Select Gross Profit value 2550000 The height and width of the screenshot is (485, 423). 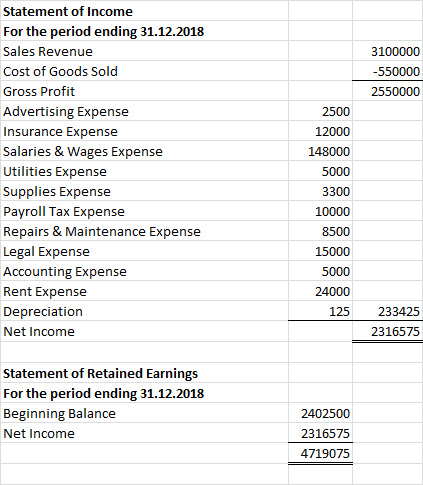coord(395,92)
